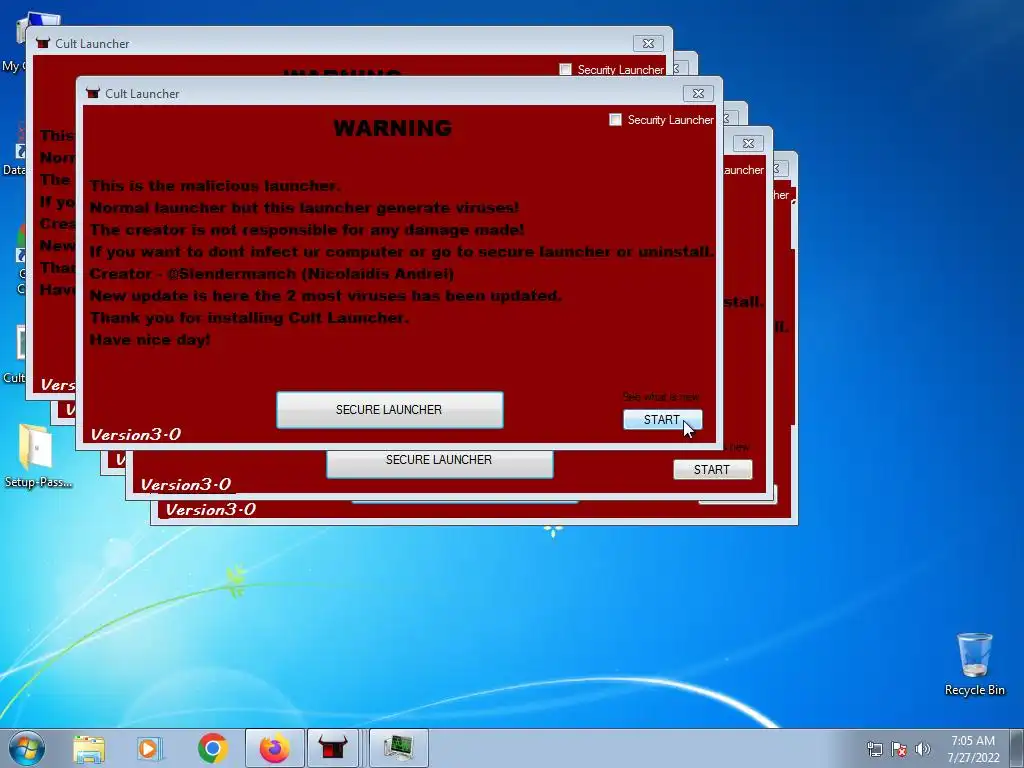Open Google Chrome from the taskbar

click(x=212, y=748)
